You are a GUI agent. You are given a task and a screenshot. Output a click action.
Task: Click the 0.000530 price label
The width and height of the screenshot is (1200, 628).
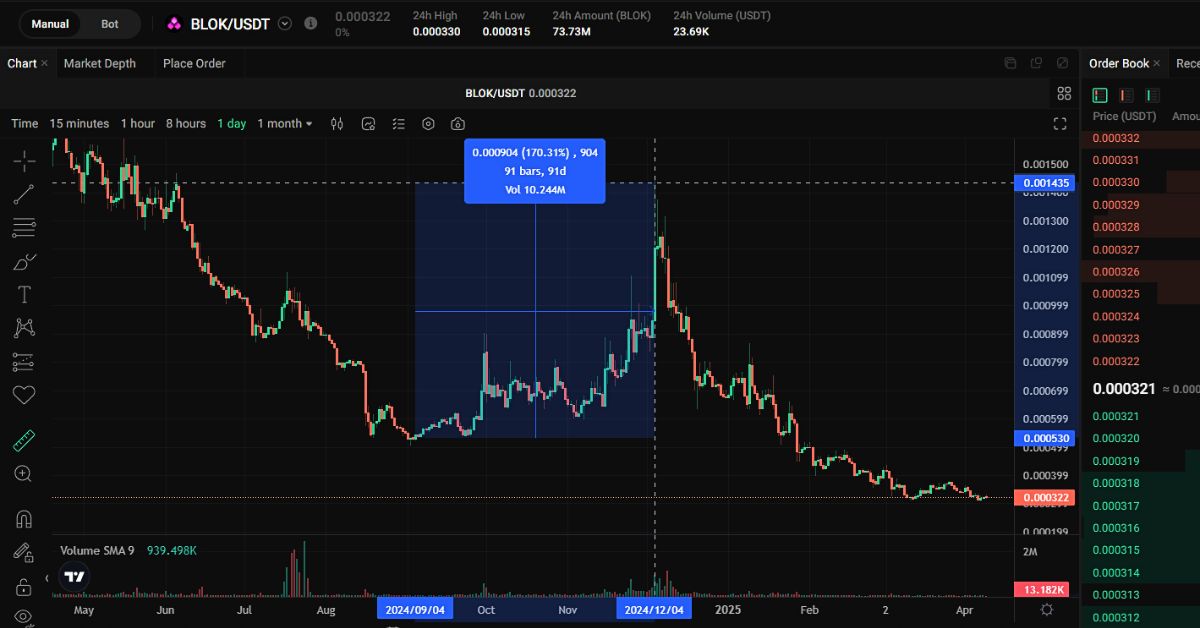(x=1043, y=438)
